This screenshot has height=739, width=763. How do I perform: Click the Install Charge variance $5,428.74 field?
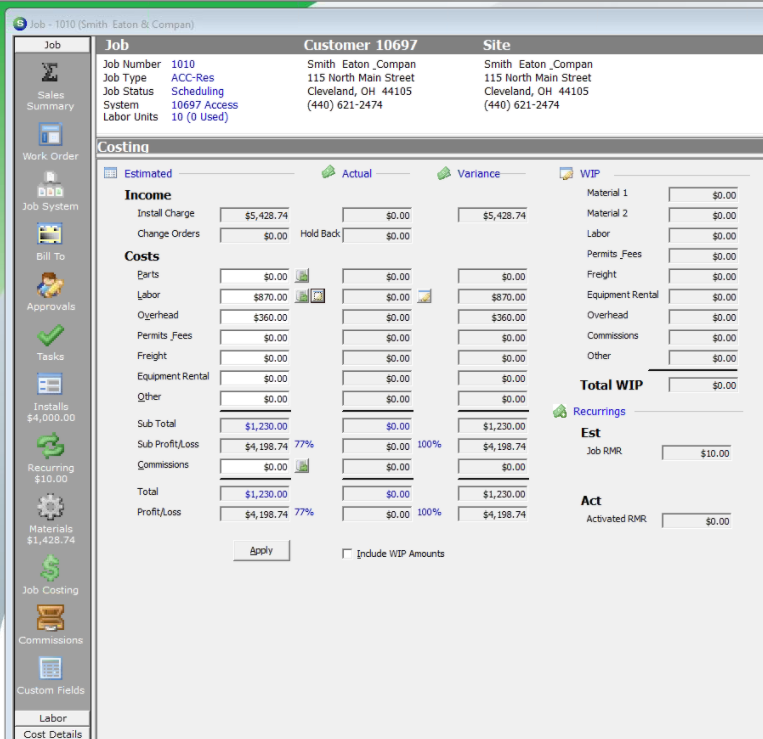pos(492,215)
